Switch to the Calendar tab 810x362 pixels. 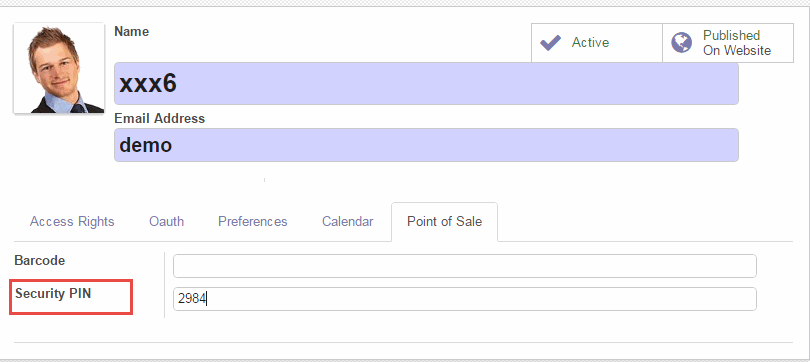348,222
